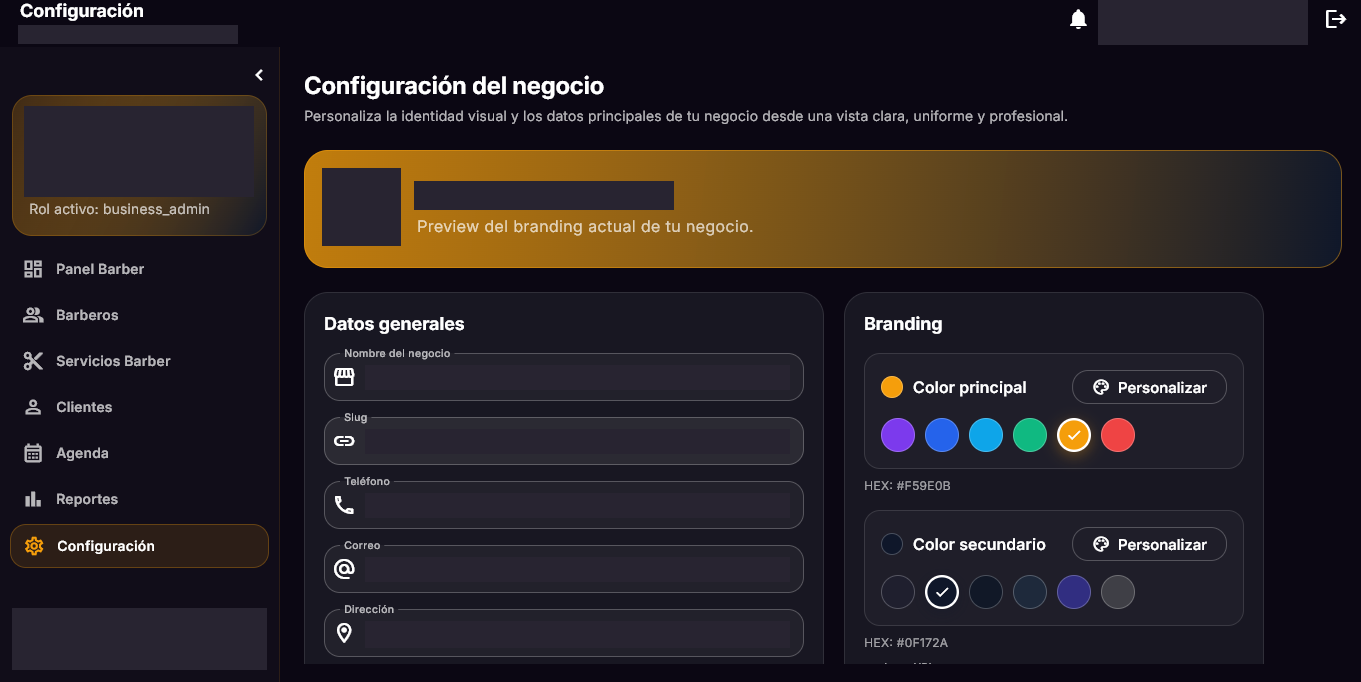Viewport: 1361px width, 682px height.
Task: Click the orange dot beside Color principal
Action: tap(892, 387)
